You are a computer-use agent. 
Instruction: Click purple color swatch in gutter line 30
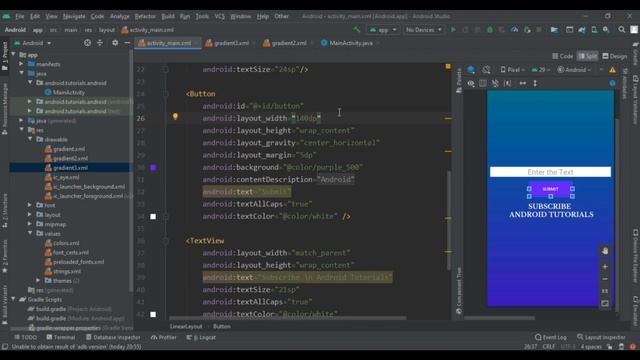pos(153,167)
